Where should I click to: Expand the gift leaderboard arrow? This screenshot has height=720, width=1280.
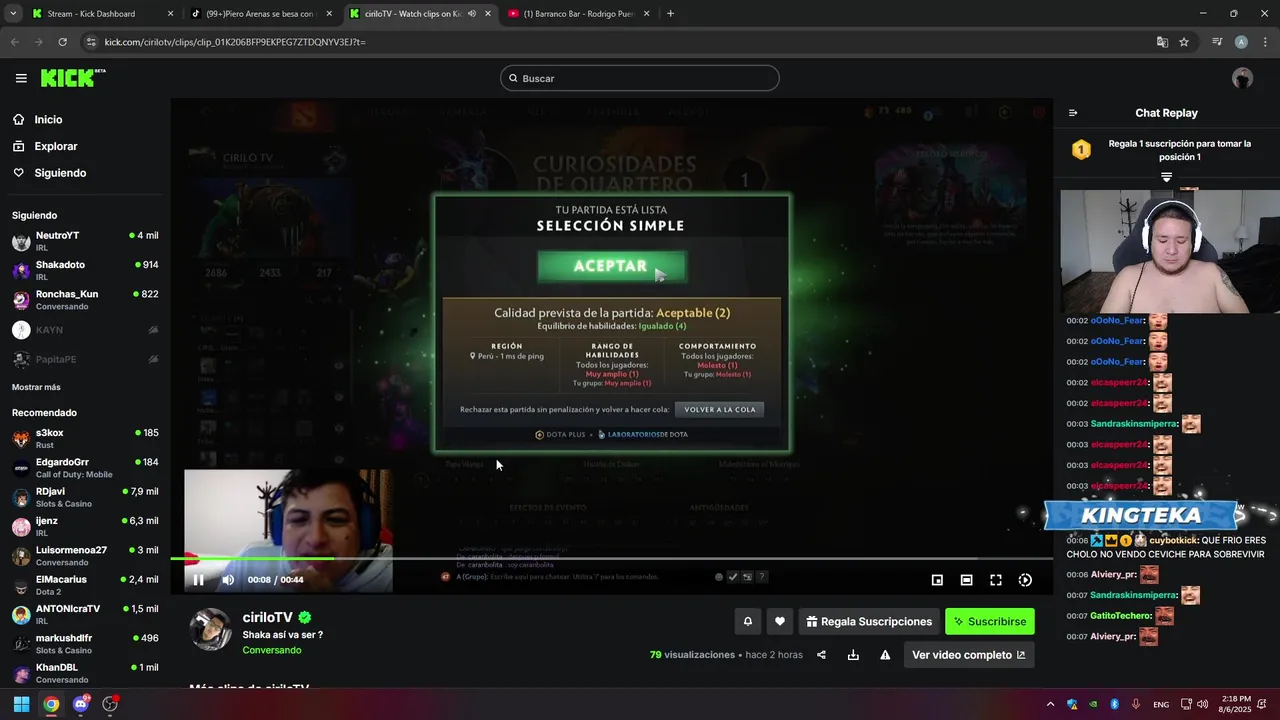tap(1166, 177)
